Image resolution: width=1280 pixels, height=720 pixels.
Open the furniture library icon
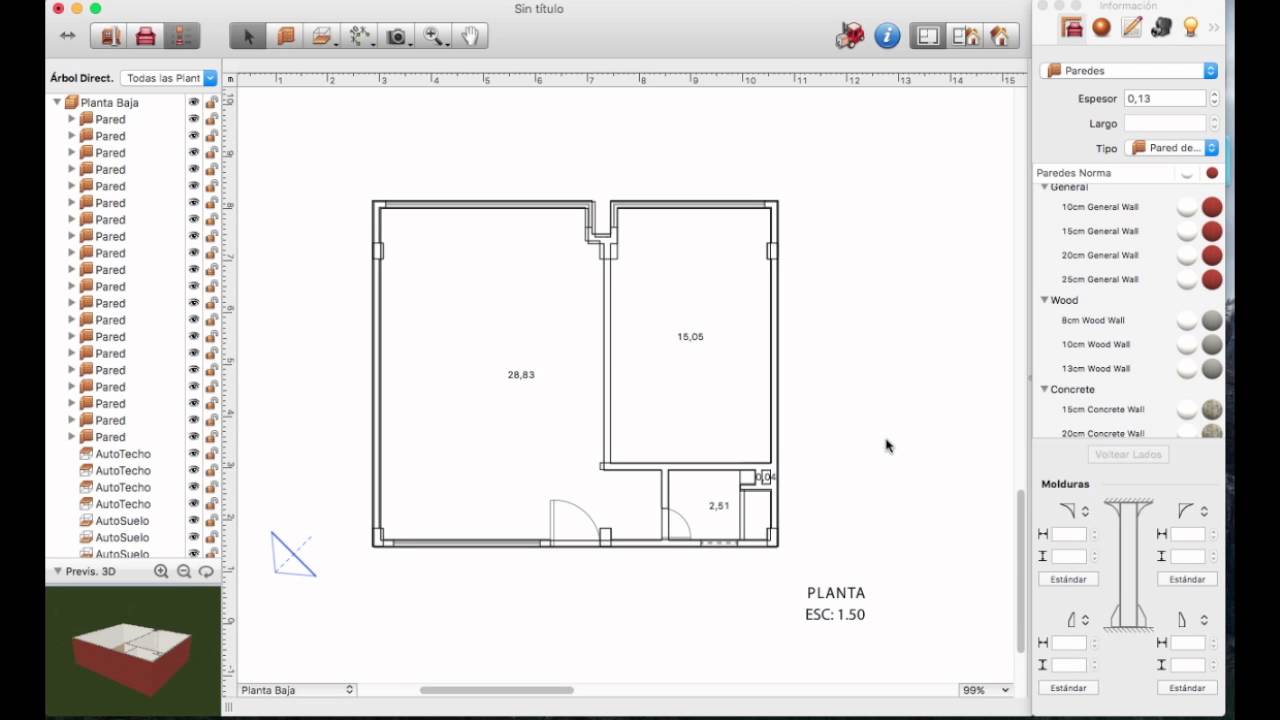[146, 36]
